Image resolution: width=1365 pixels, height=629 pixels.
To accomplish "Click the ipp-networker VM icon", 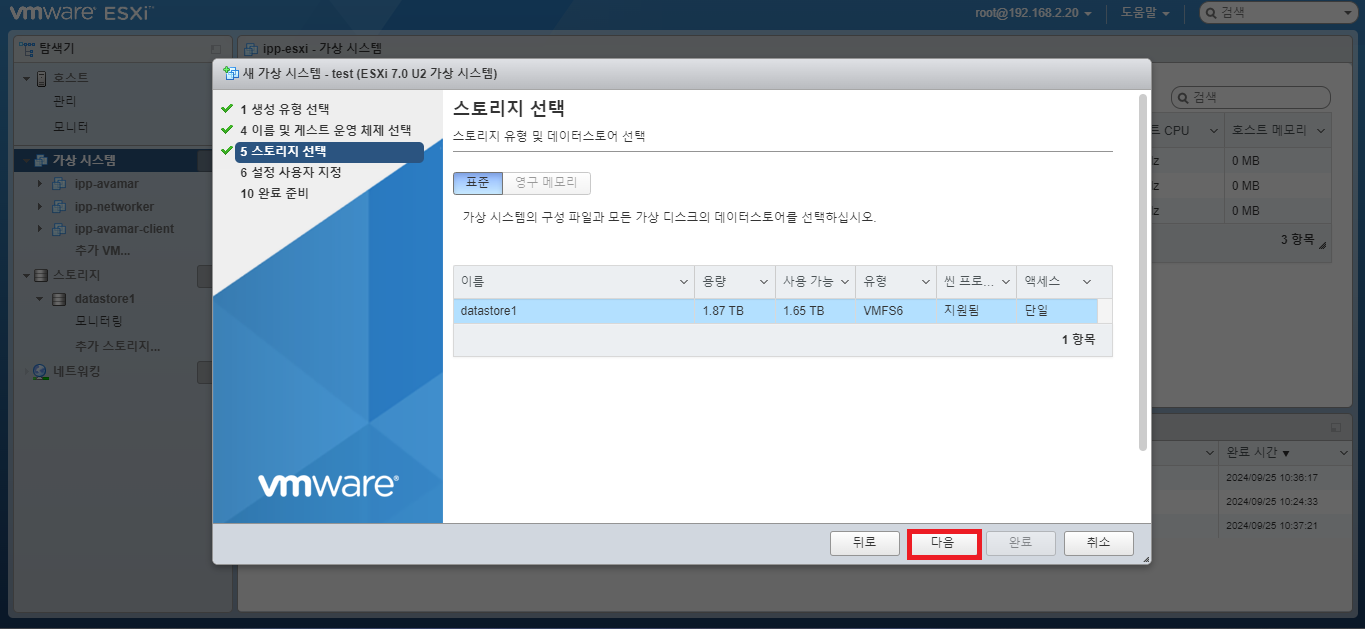I will 58,207.
